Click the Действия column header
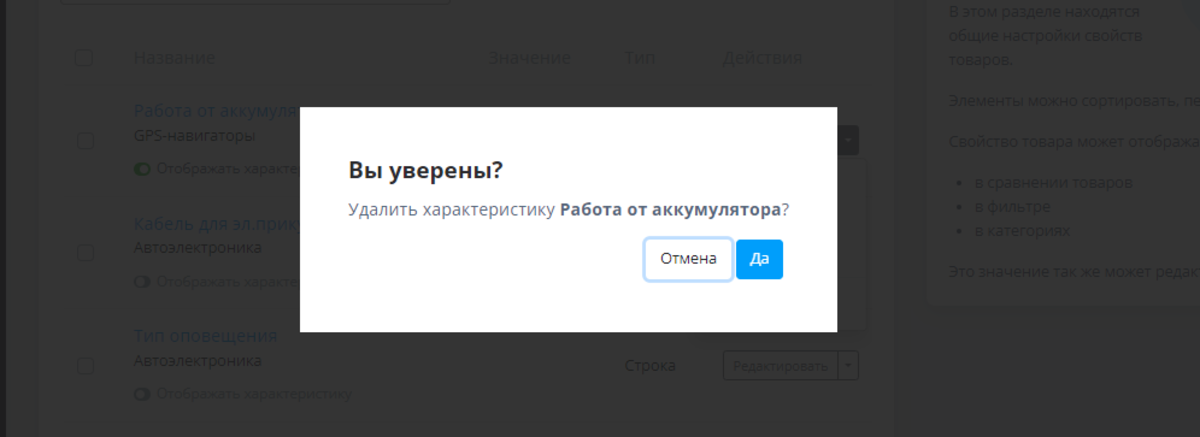Image resolution: width=1200 pixels, height=437 pixels. pyautogui.click(x=762, y=58)
